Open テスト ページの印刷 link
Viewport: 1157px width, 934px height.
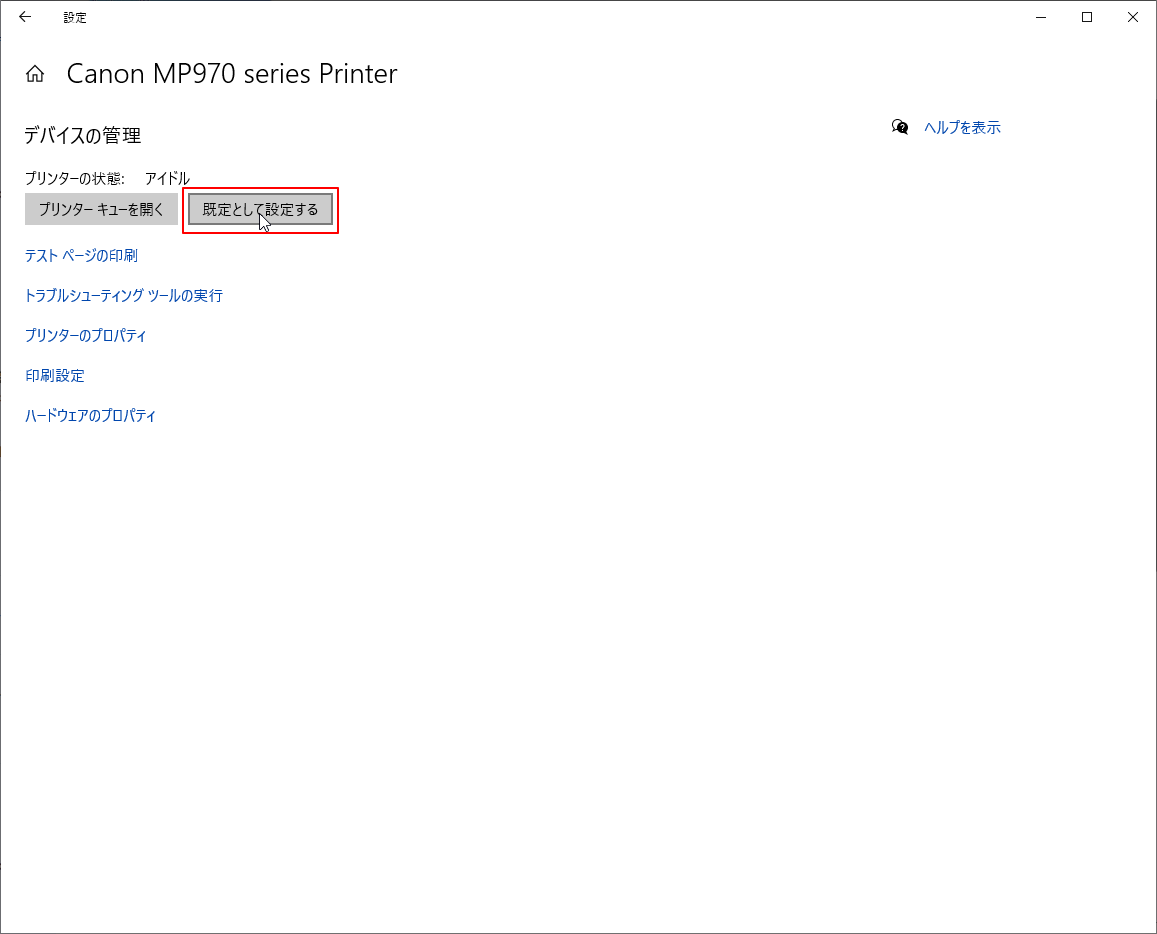point(81,255)
